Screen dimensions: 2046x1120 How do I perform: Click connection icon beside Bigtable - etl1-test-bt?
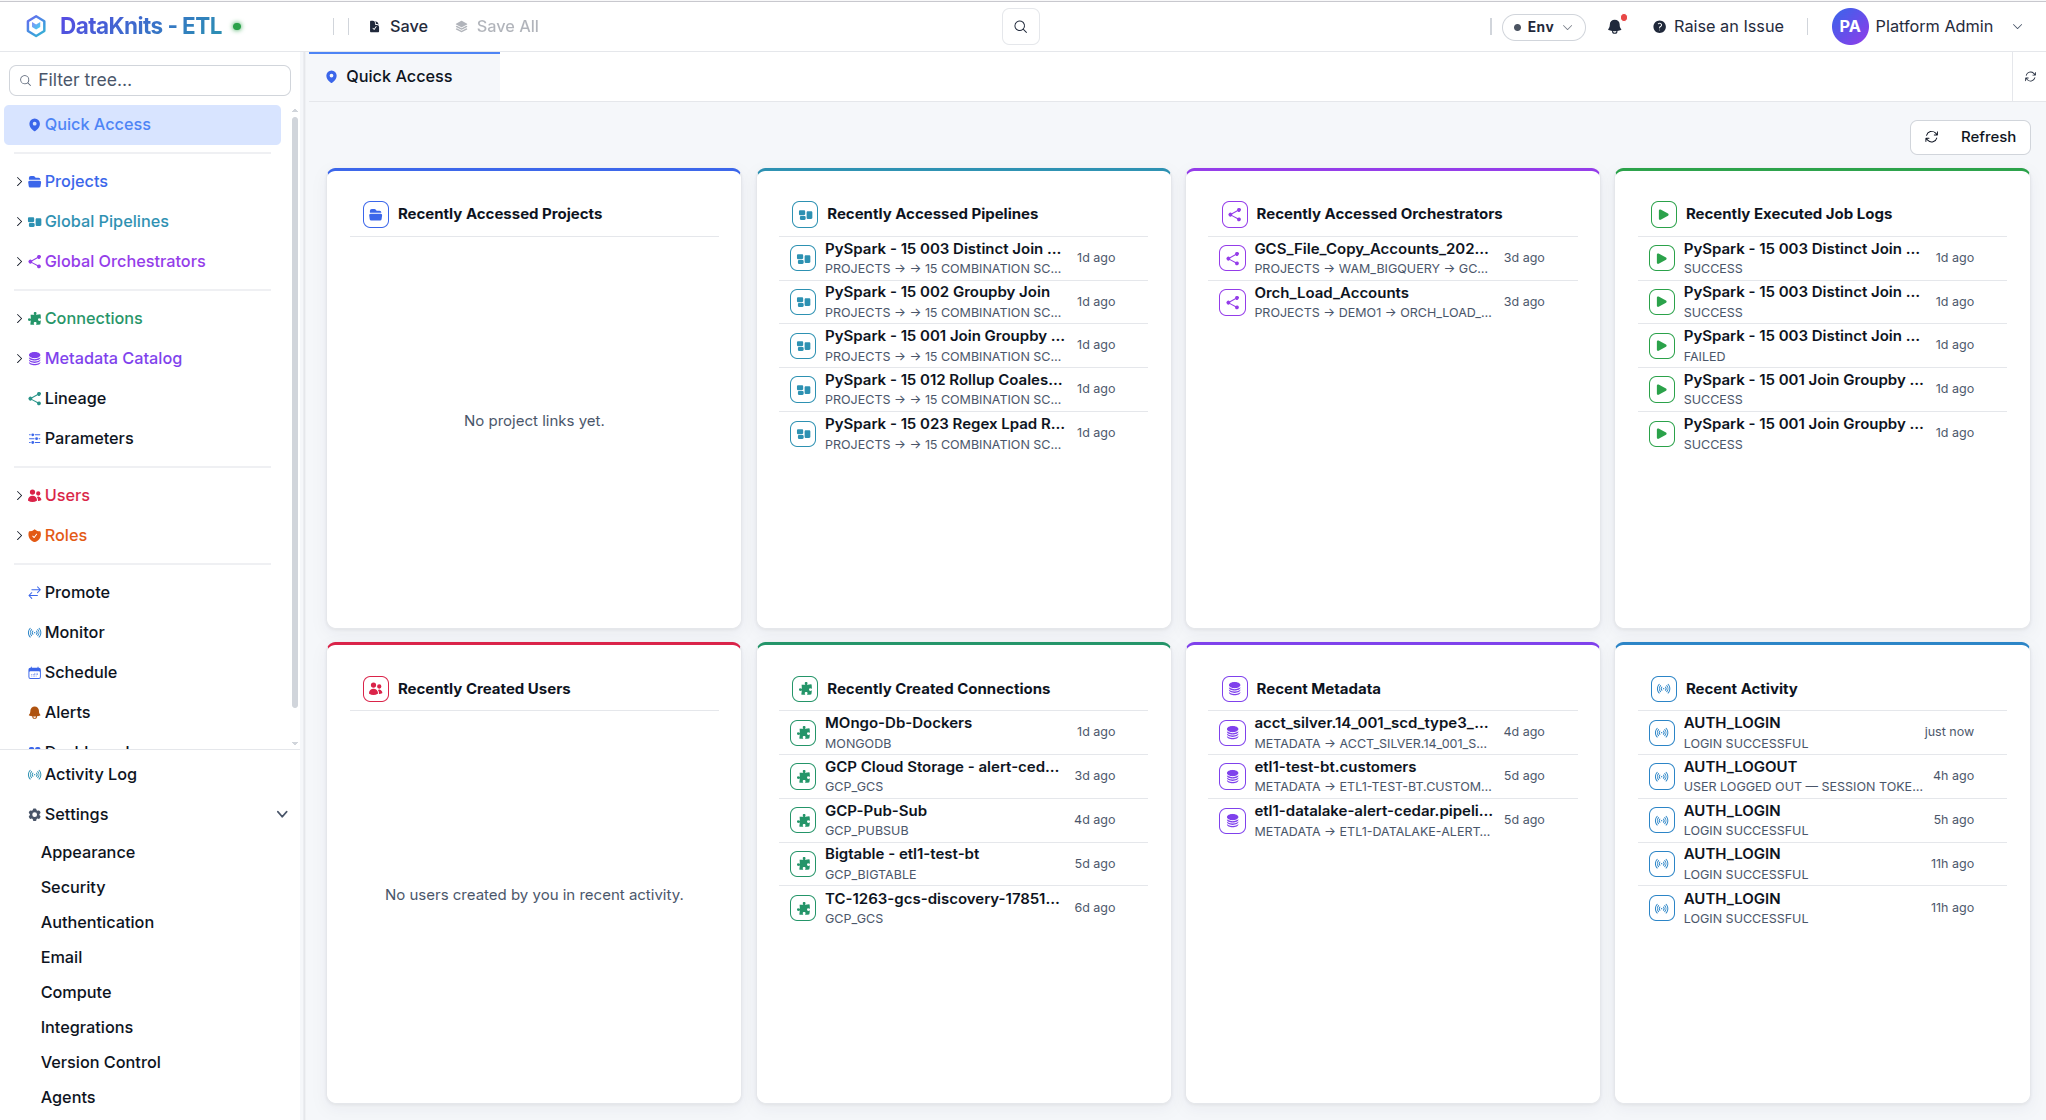(x=803, y=864)
